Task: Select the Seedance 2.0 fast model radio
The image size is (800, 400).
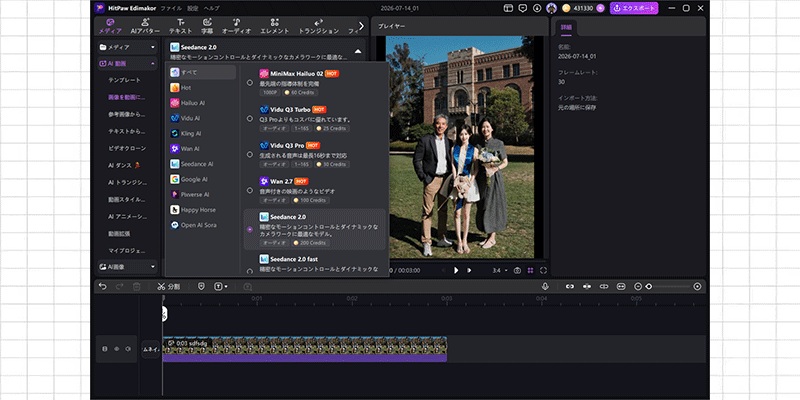Action: (249, 271)
